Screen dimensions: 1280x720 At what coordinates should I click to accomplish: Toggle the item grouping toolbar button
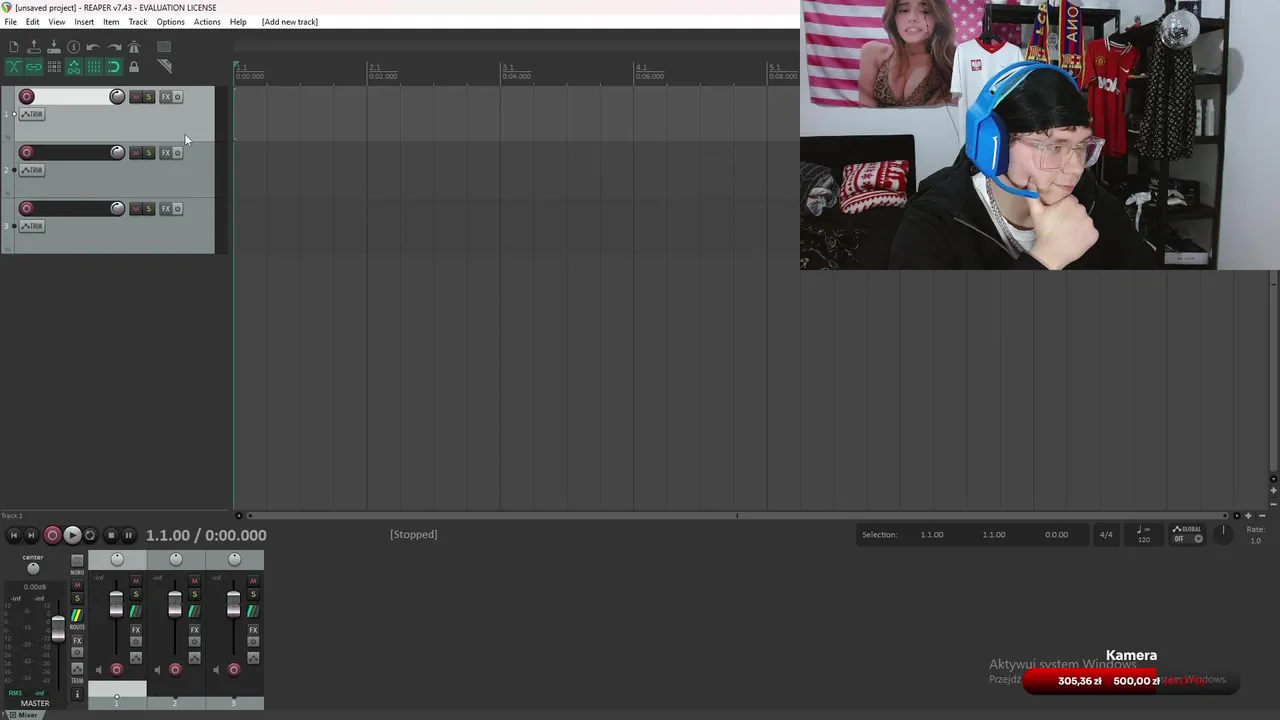34,66
